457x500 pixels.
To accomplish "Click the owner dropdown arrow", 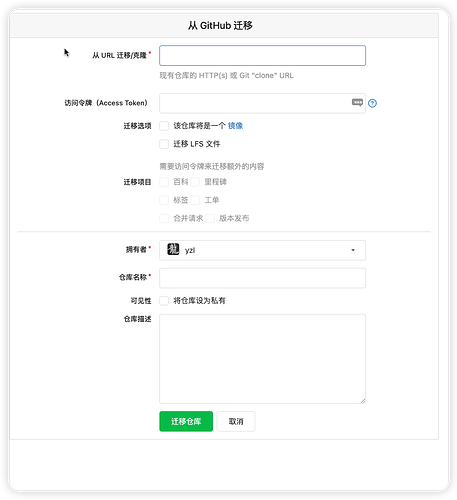I will [x=353, y=250].
